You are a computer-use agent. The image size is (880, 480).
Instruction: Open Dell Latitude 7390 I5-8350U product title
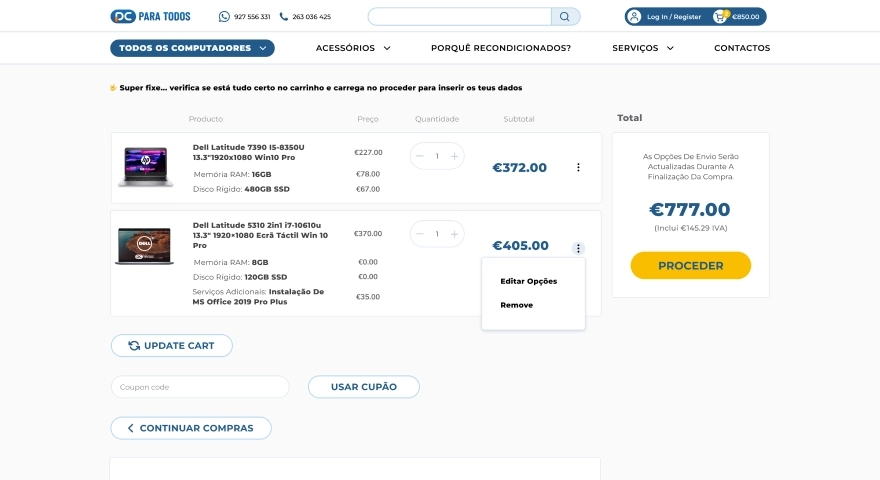(249, 152)
